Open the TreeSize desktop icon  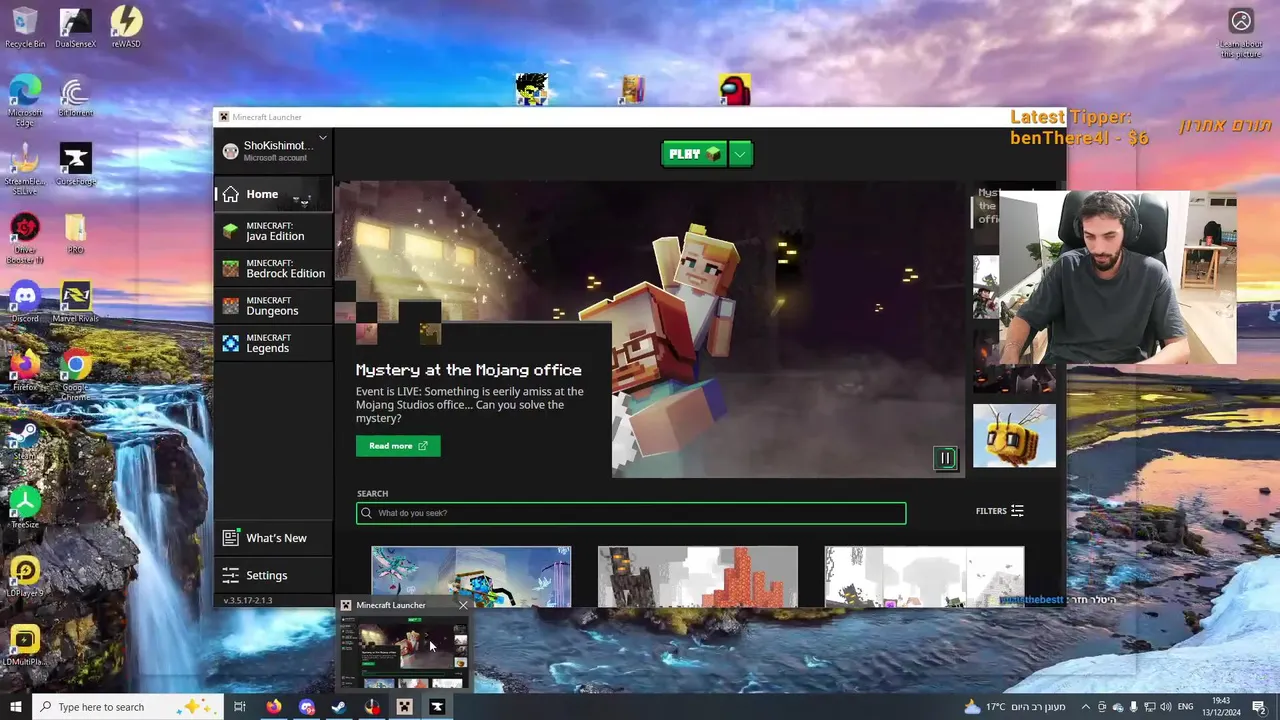(x=25, y=507)
